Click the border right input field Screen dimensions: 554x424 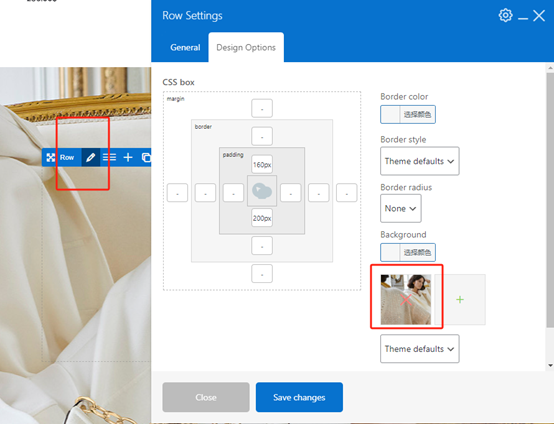(318, 193)
